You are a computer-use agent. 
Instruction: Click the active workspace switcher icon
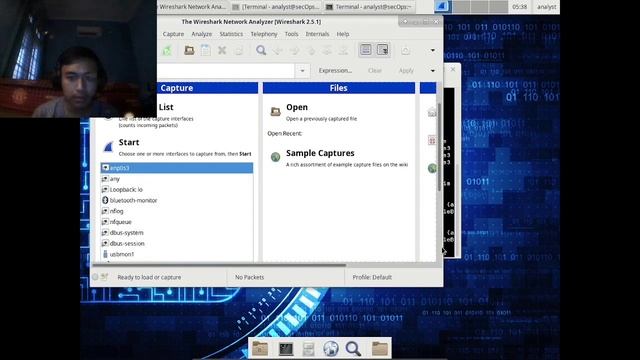click(x=443, y=7)
